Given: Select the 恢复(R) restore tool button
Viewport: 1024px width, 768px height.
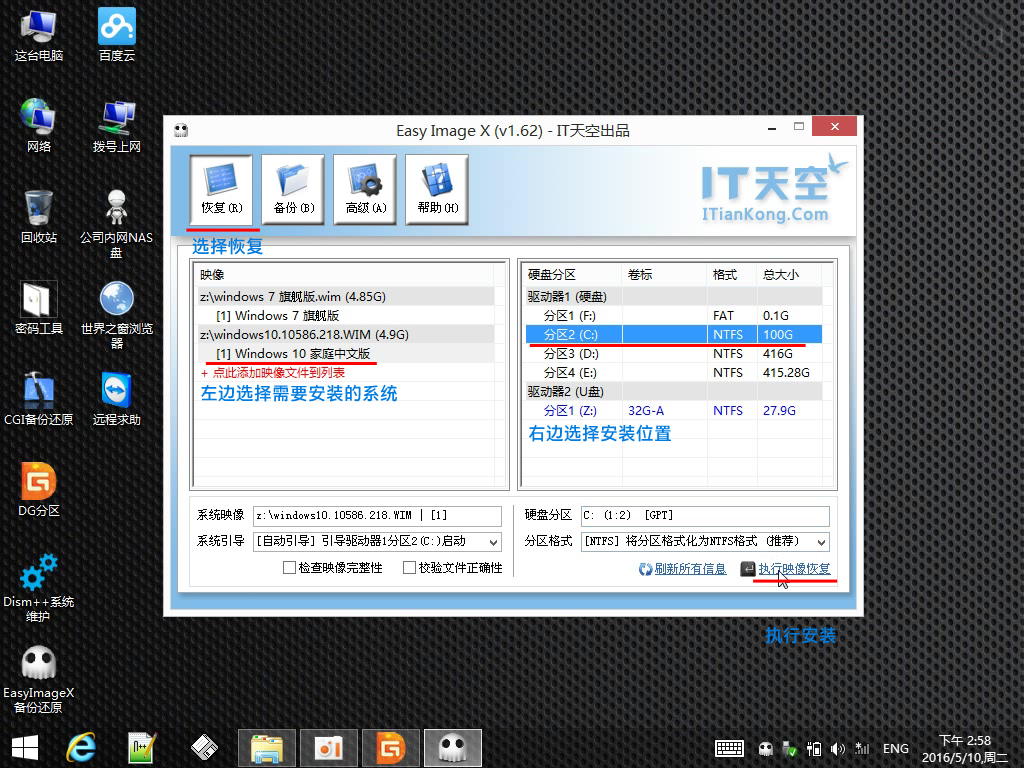Looking at the screenshot, I should pos(221,190).
